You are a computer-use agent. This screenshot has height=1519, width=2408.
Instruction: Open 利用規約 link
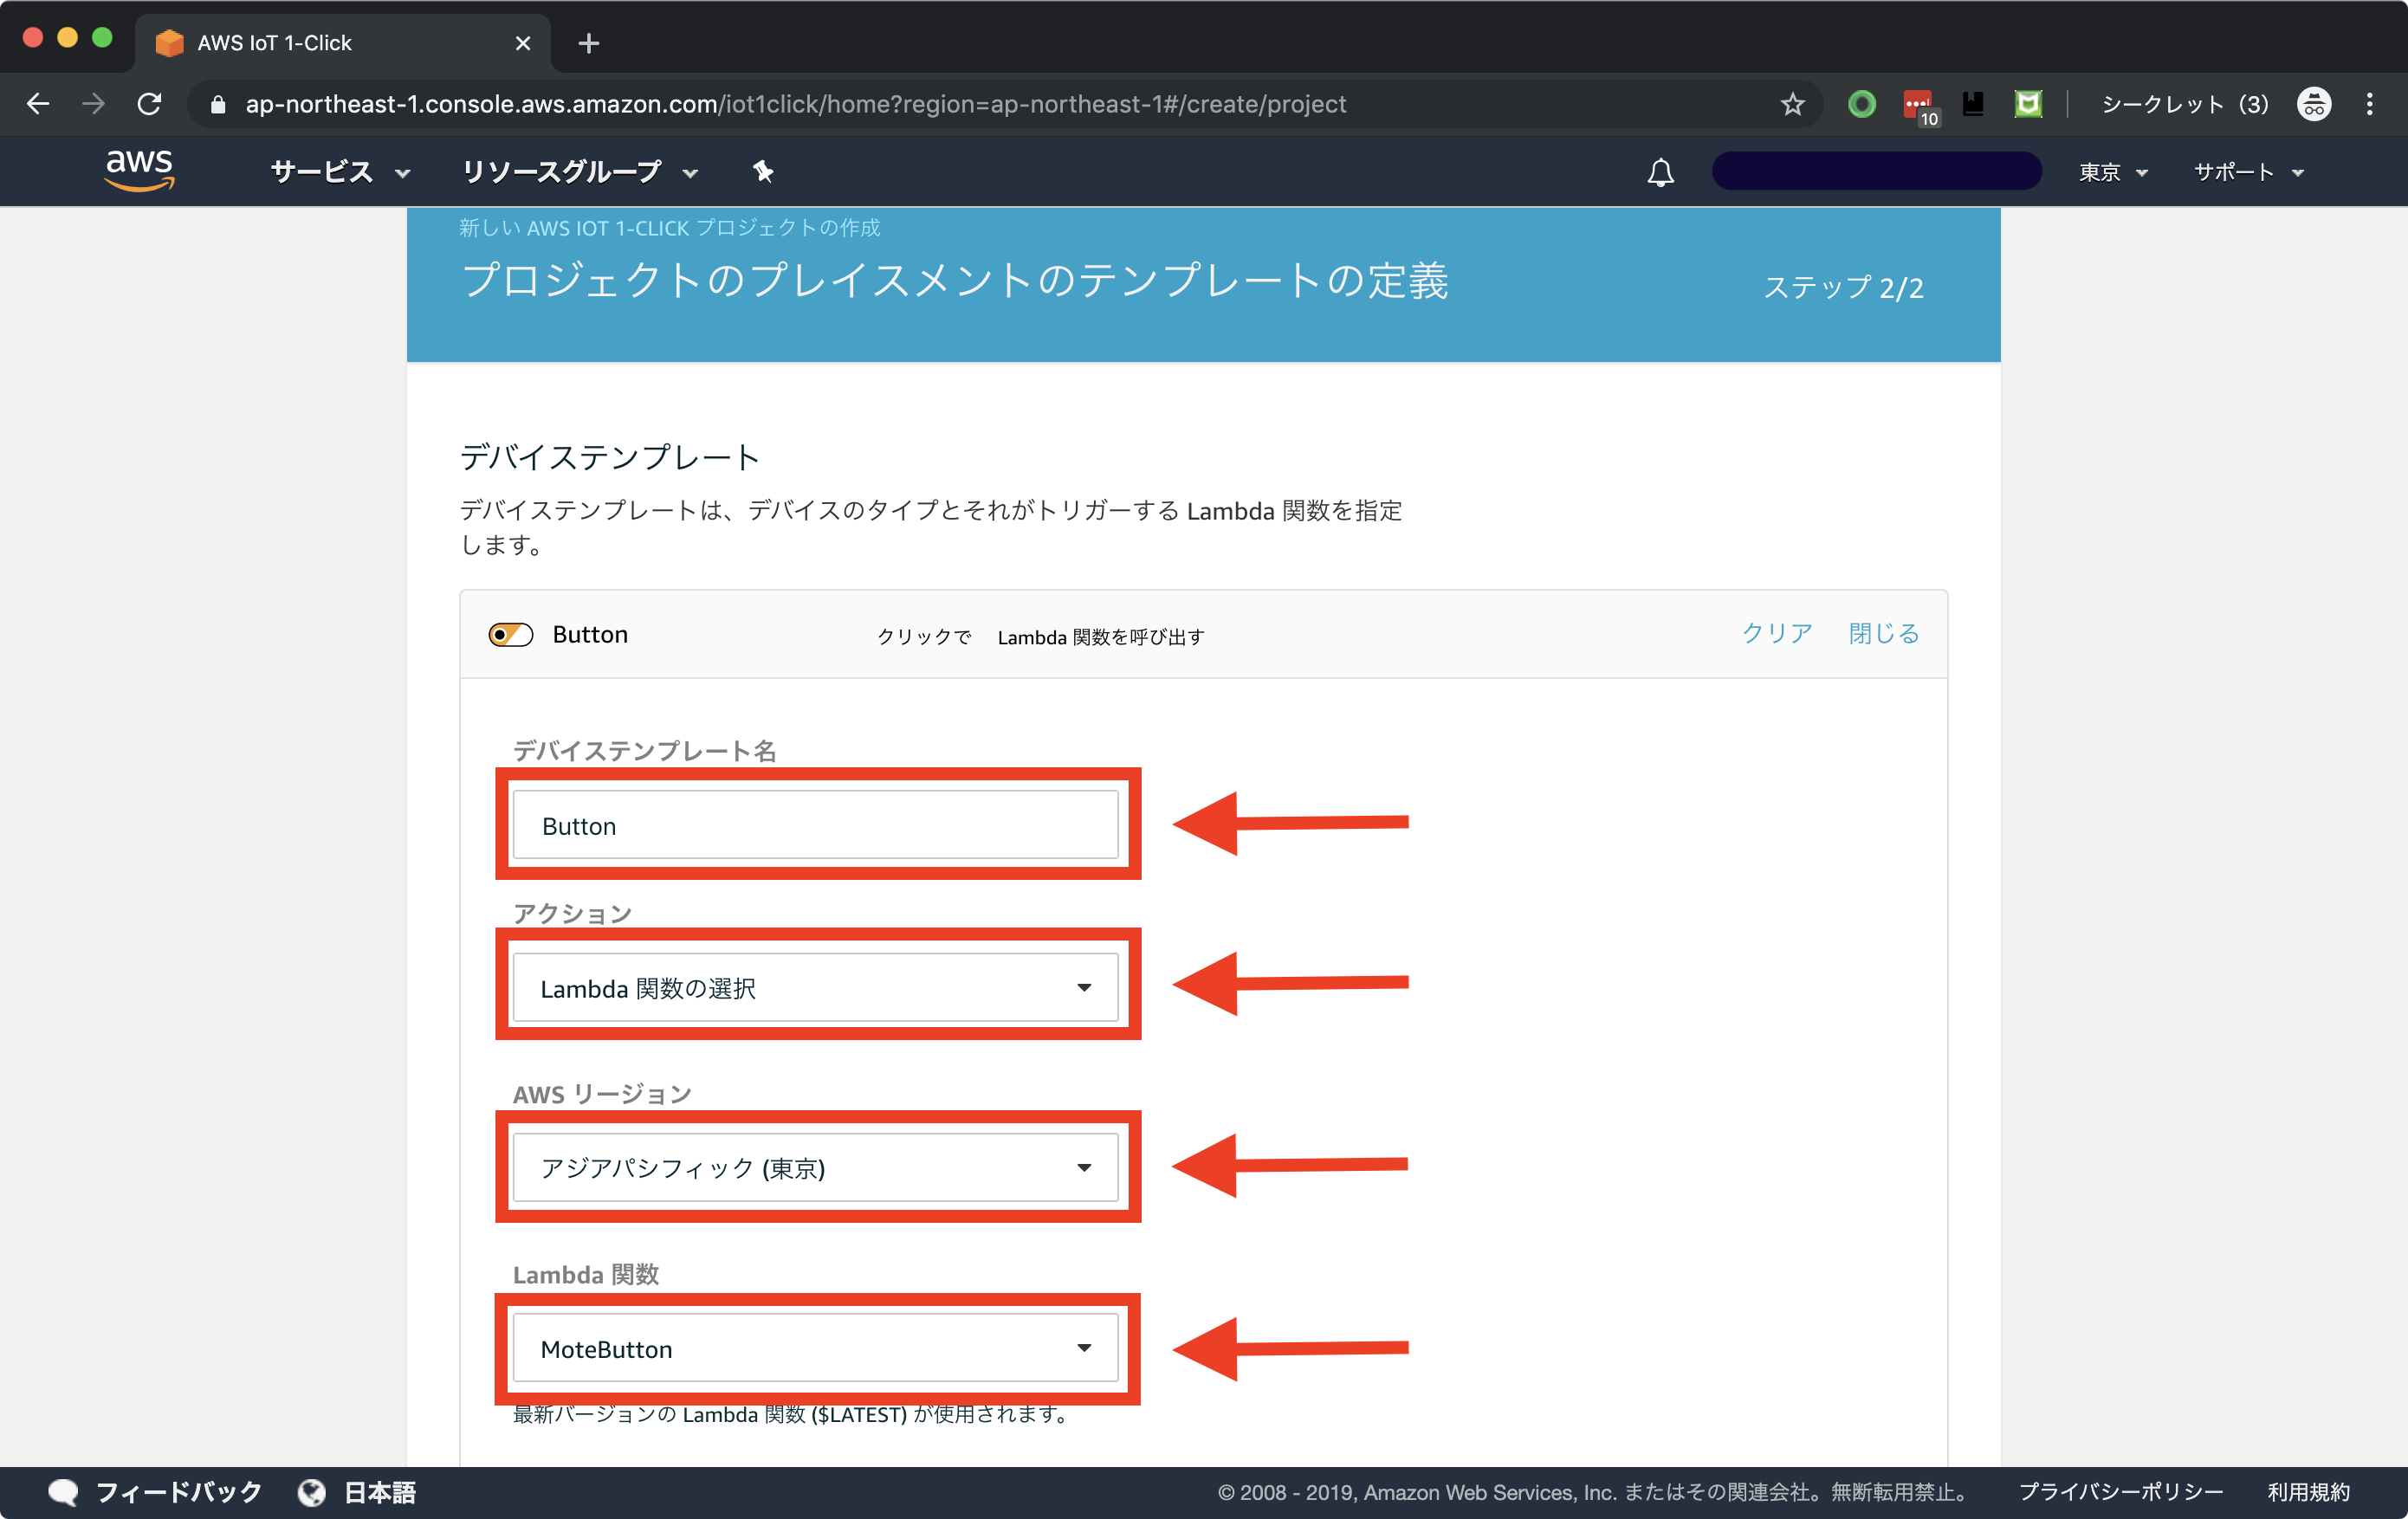tap(2308, 1492)
